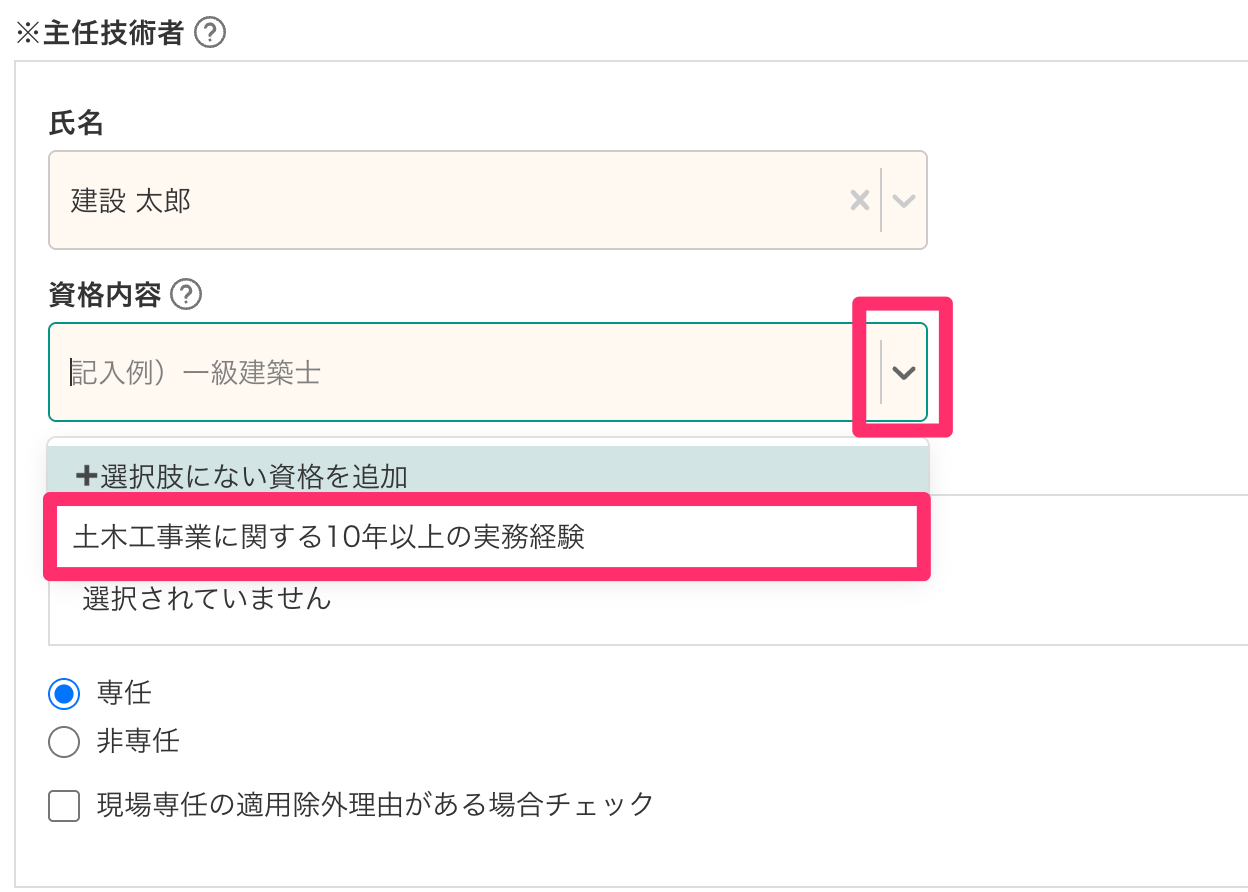The height and width of the screenshot is (892, 1248).
Task: Click the 氏名 field showing 建設 太郎
Action: (x=450, y=200)
